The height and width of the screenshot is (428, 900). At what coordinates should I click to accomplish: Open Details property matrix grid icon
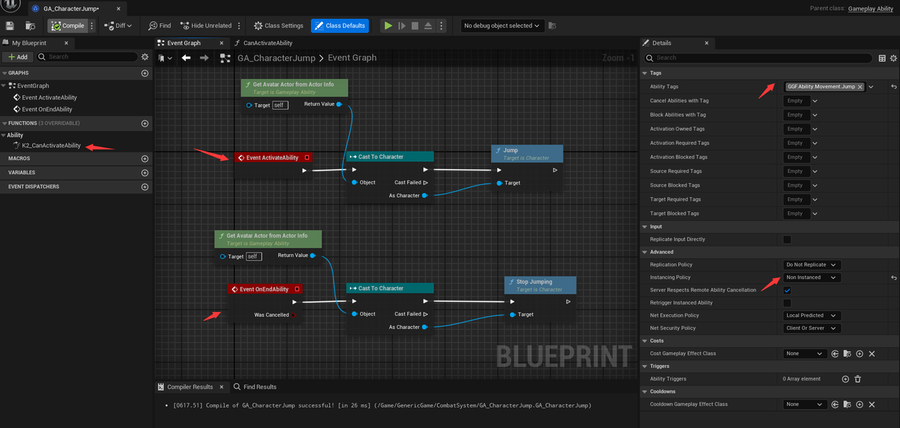pyautogui.click(x=883, y=58)
